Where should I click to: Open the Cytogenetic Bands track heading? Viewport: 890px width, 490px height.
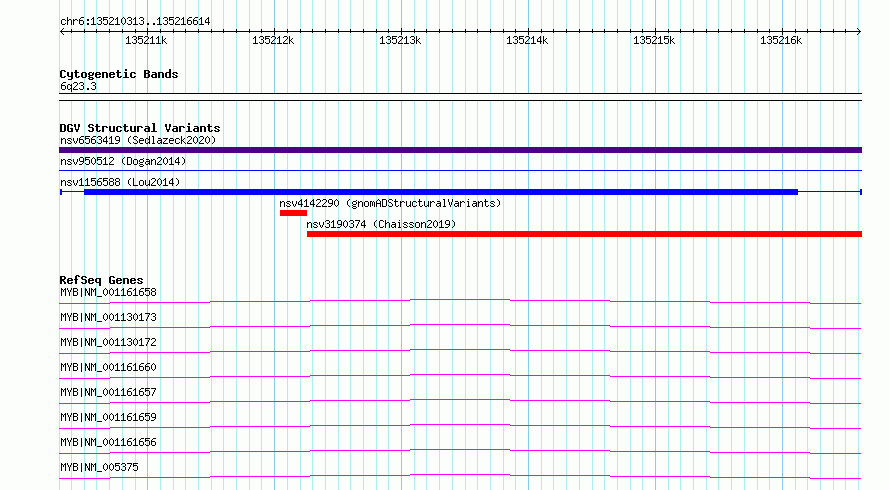point(119,74)
